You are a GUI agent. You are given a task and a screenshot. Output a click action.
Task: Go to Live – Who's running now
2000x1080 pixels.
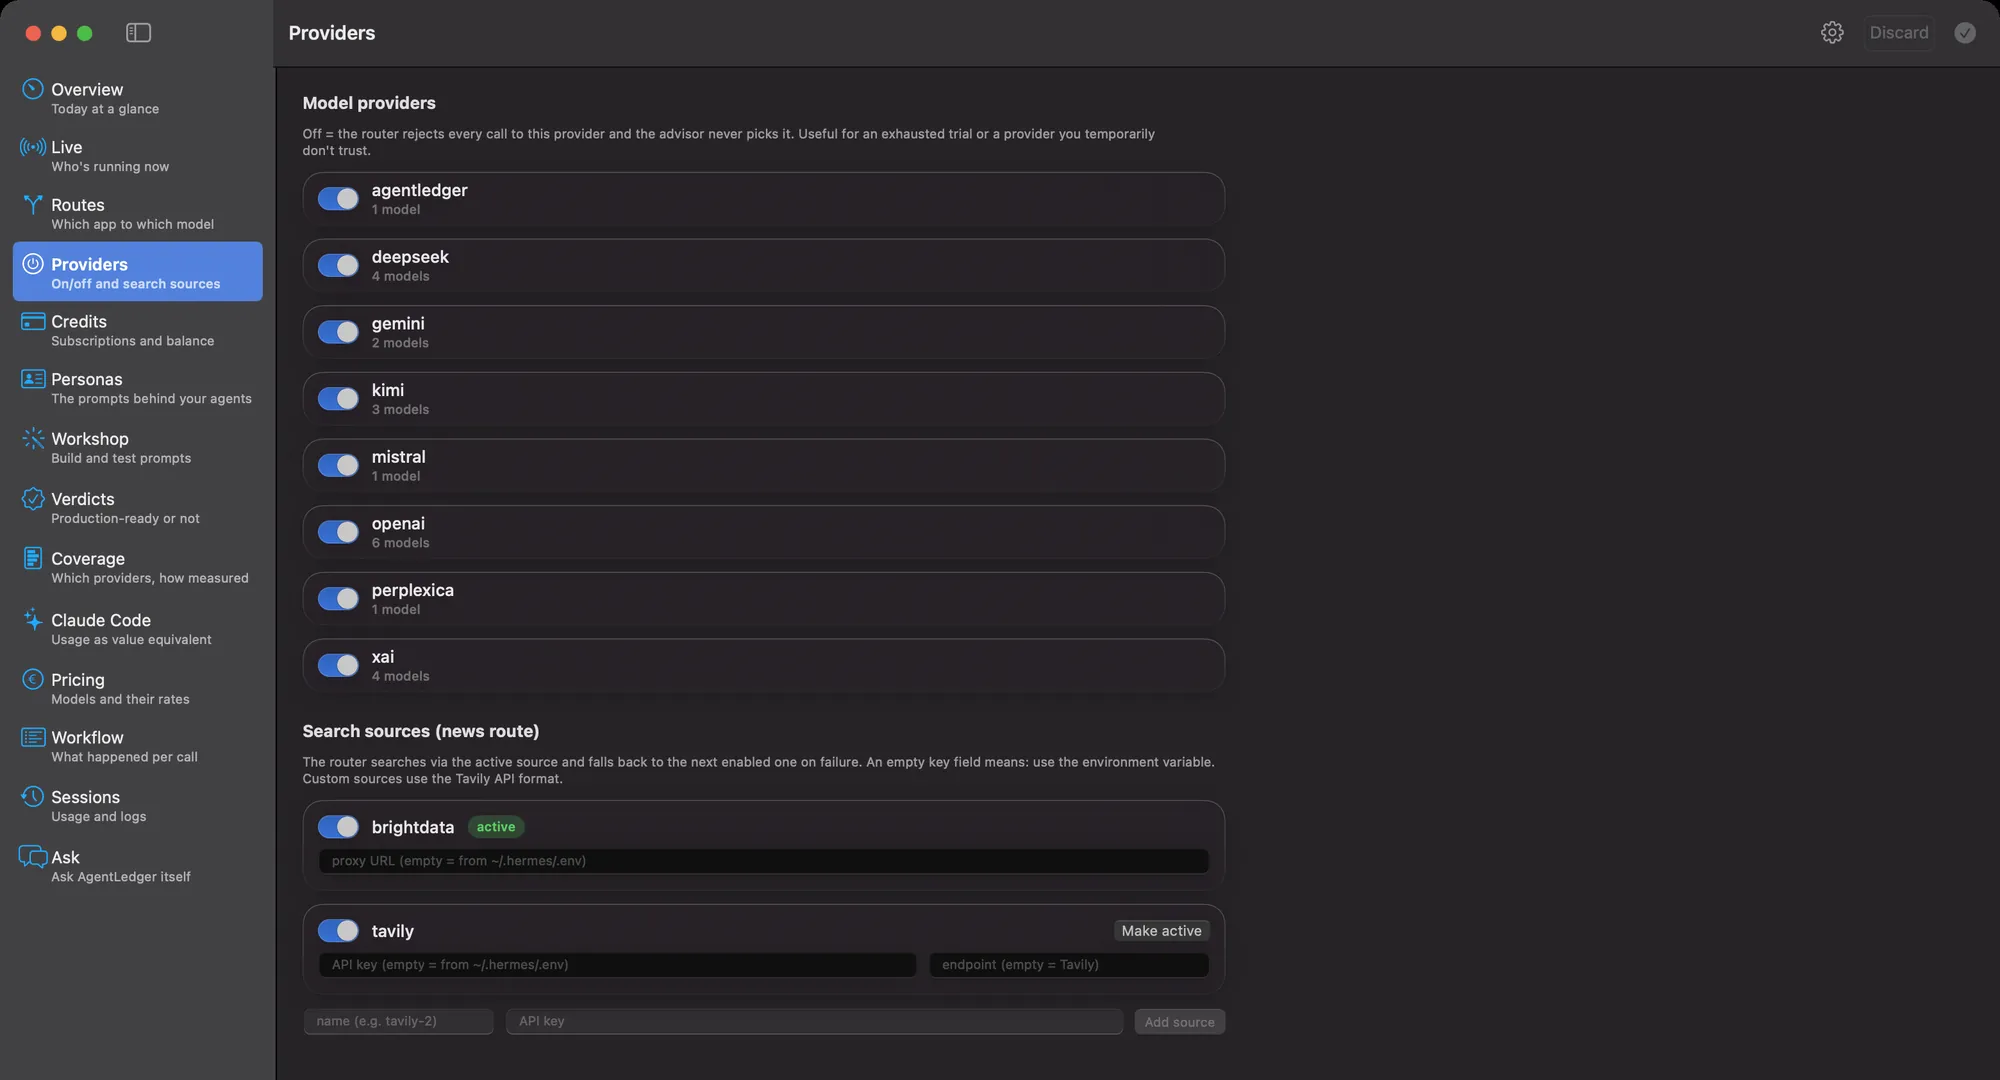[138, 156]
